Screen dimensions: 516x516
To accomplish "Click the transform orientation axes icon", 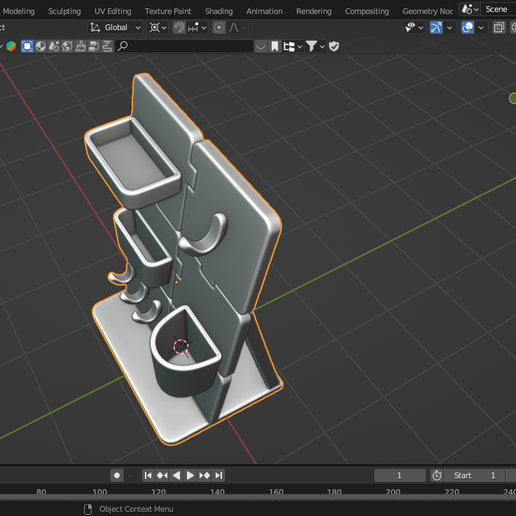I will pyautogui.click(x=95, y=27).
